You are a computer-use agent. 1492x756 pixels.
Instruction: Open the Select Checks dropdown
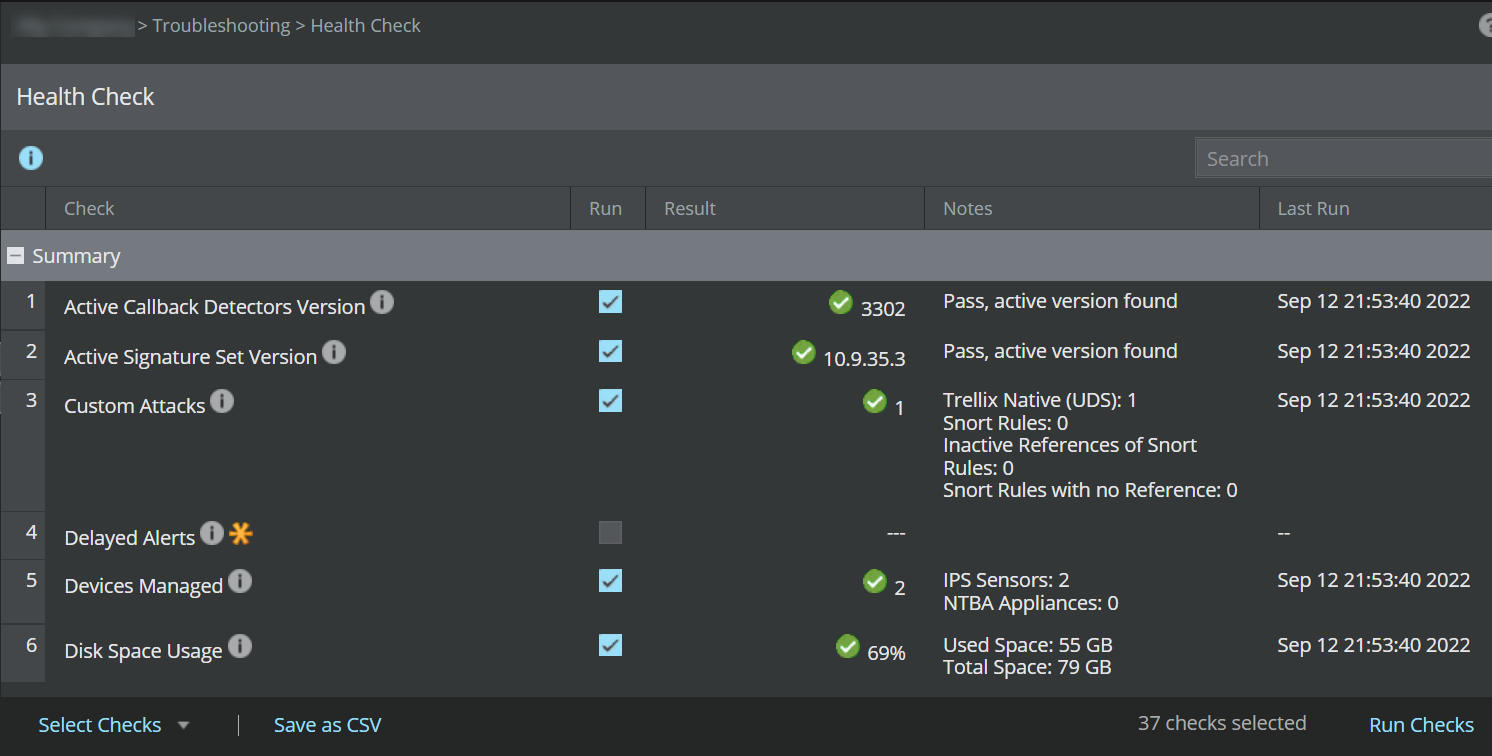click(114, 725)
